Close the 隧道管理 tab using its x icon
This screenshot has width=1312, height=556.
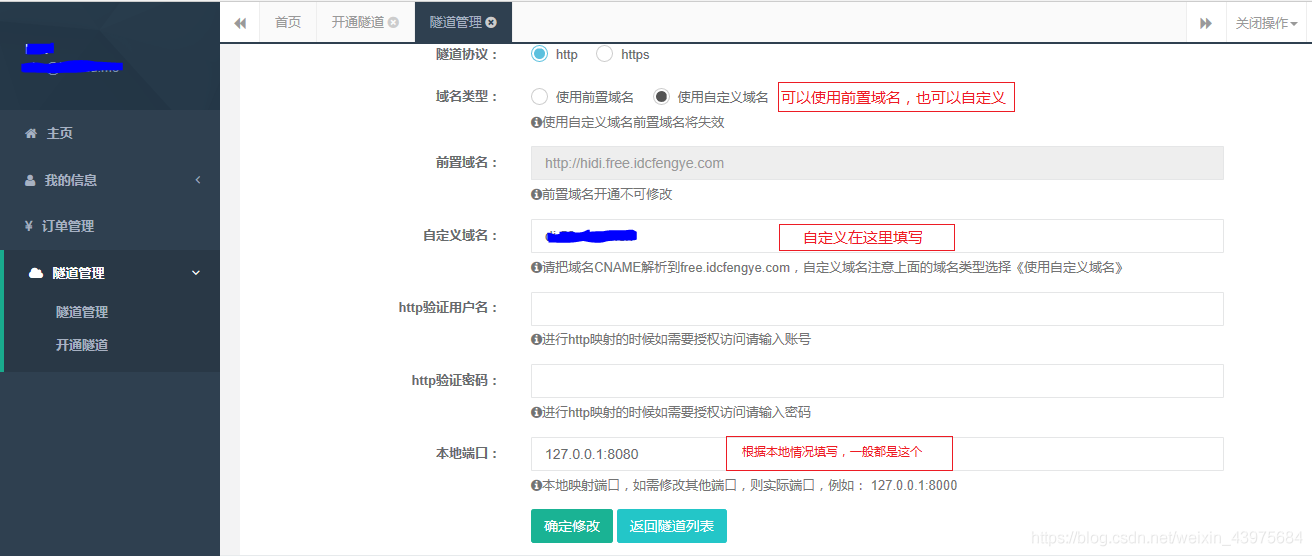click(x=491, y=22)
